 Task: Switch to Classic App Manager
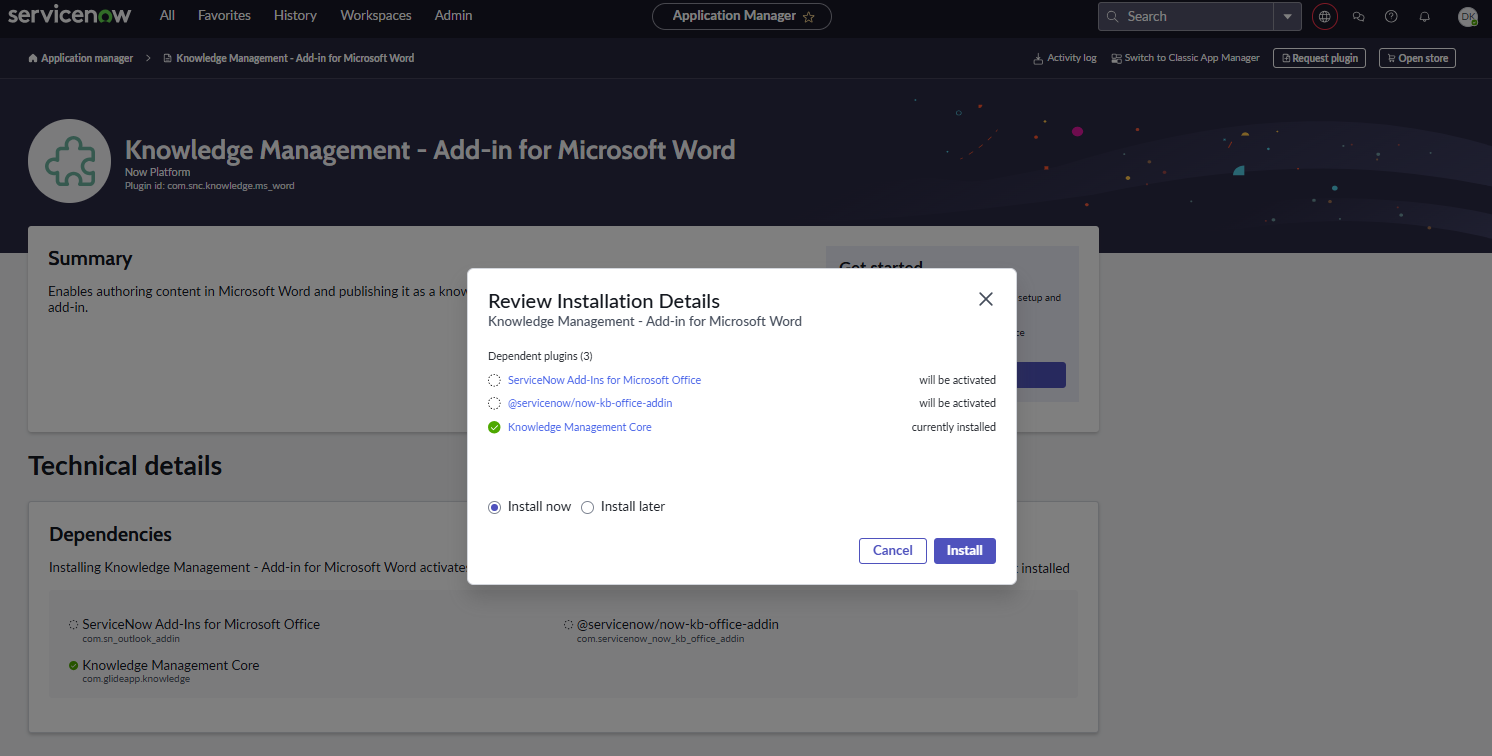[1185, 57]
